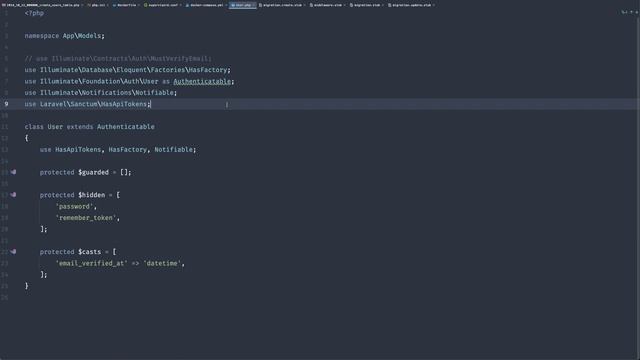Click the 'email_verified_at' array key

(x=91, y=263)
